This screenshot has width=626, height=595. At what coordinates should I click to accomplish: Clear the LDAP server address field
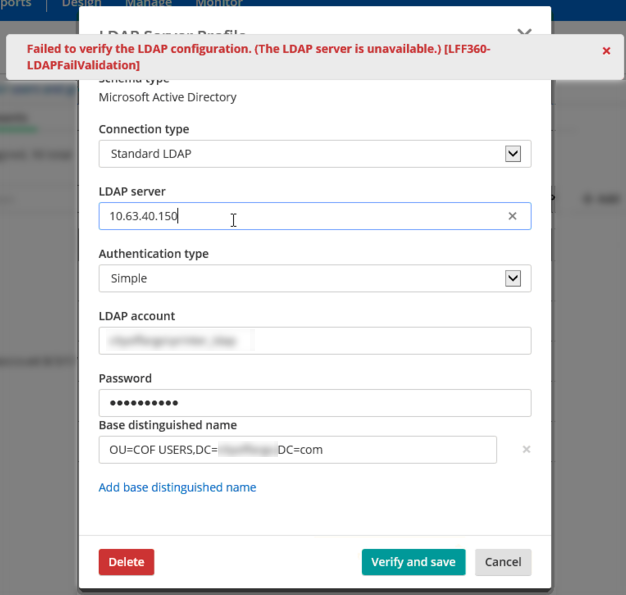[512, 216]
